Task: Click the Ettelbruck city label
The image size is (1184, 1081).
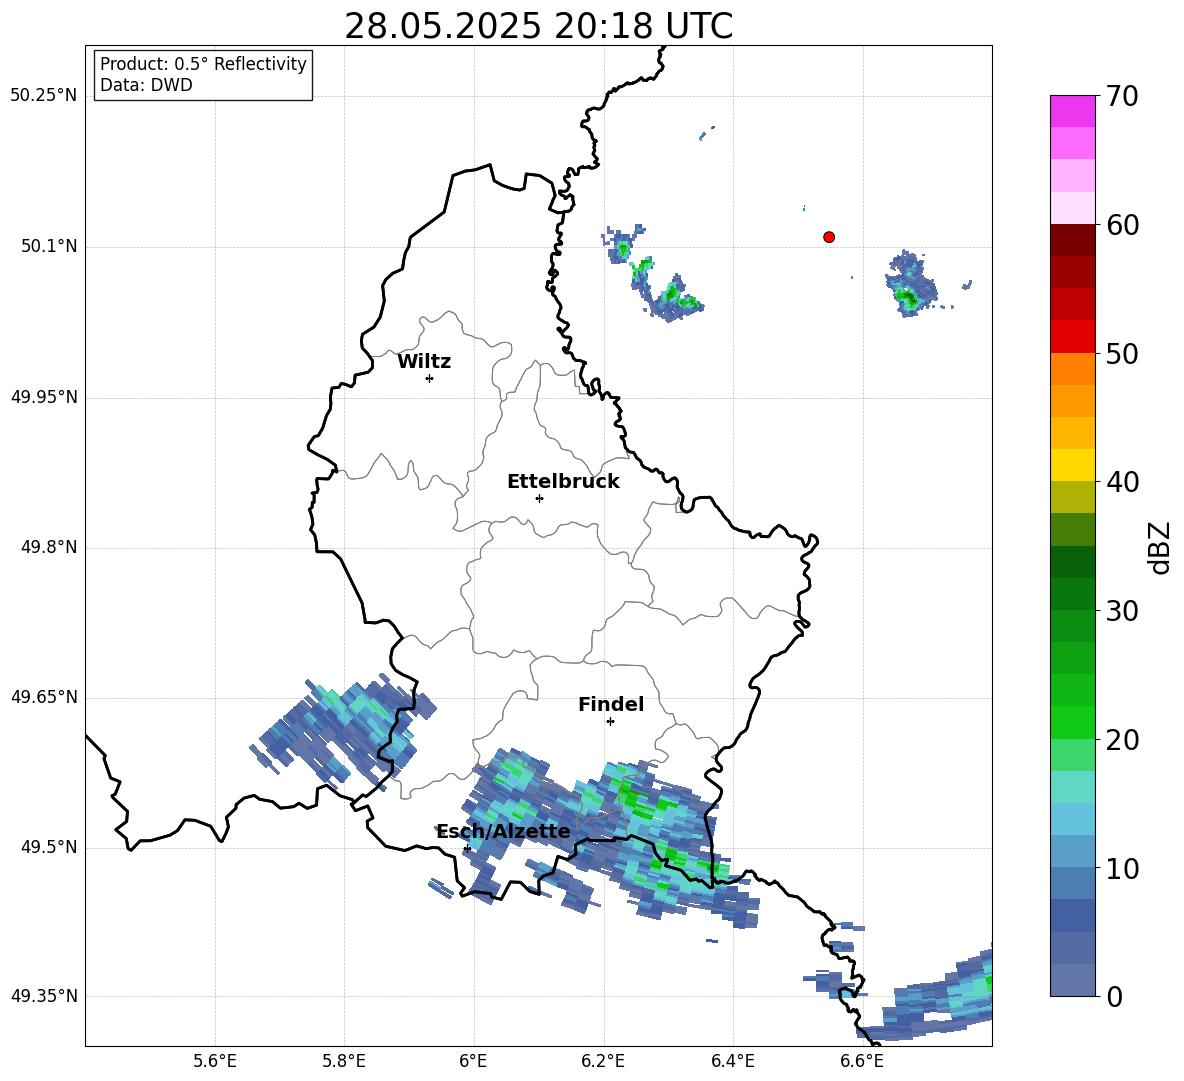Action: tap(563, 482)
